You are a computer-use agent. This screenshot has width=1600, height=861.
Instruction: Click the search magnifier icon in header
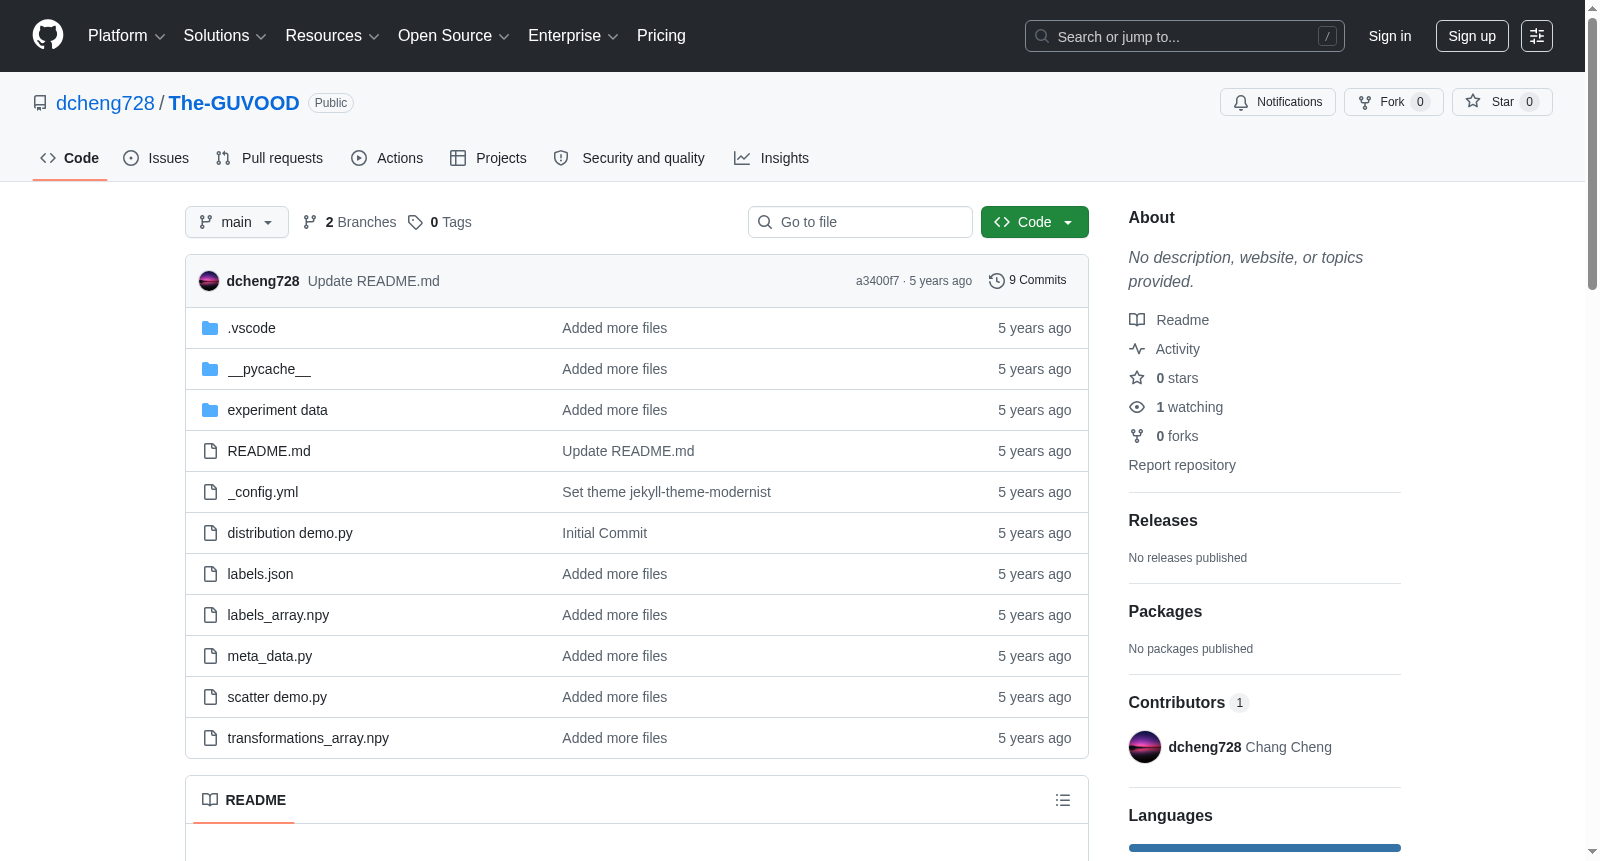tap(1042, 36)
